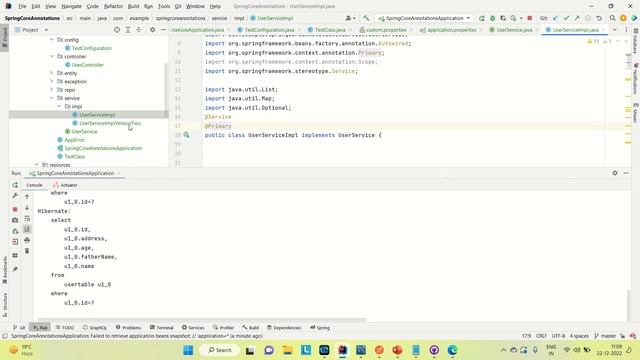Open the Services tool window
The image size is (640, 360).
[193, 327]
